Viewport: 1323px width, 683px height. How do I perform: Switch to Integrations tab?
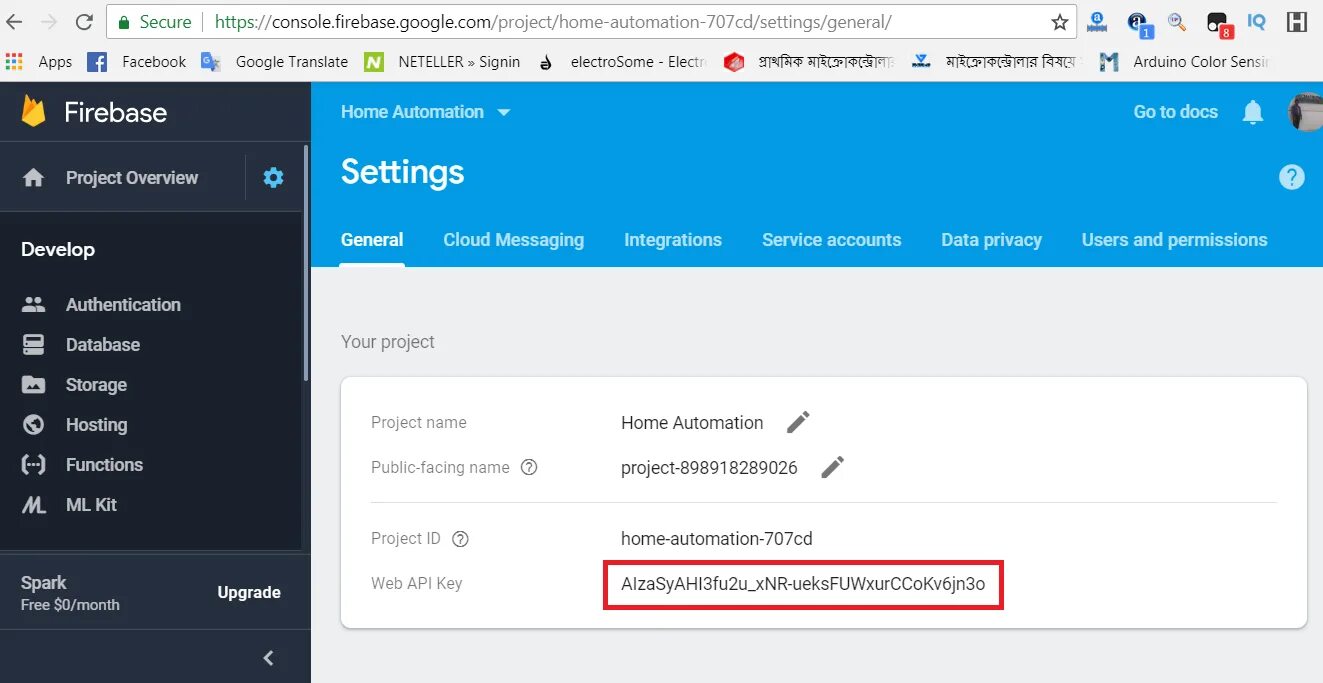(x=673, y=240)
